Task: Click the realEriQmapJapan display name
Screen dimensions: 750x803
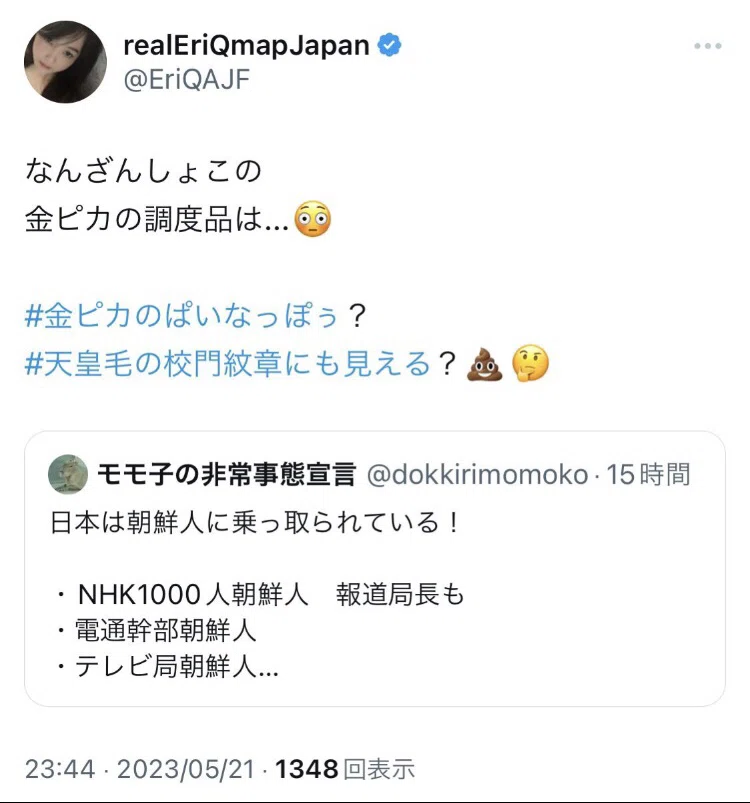Action: (246, 45)
